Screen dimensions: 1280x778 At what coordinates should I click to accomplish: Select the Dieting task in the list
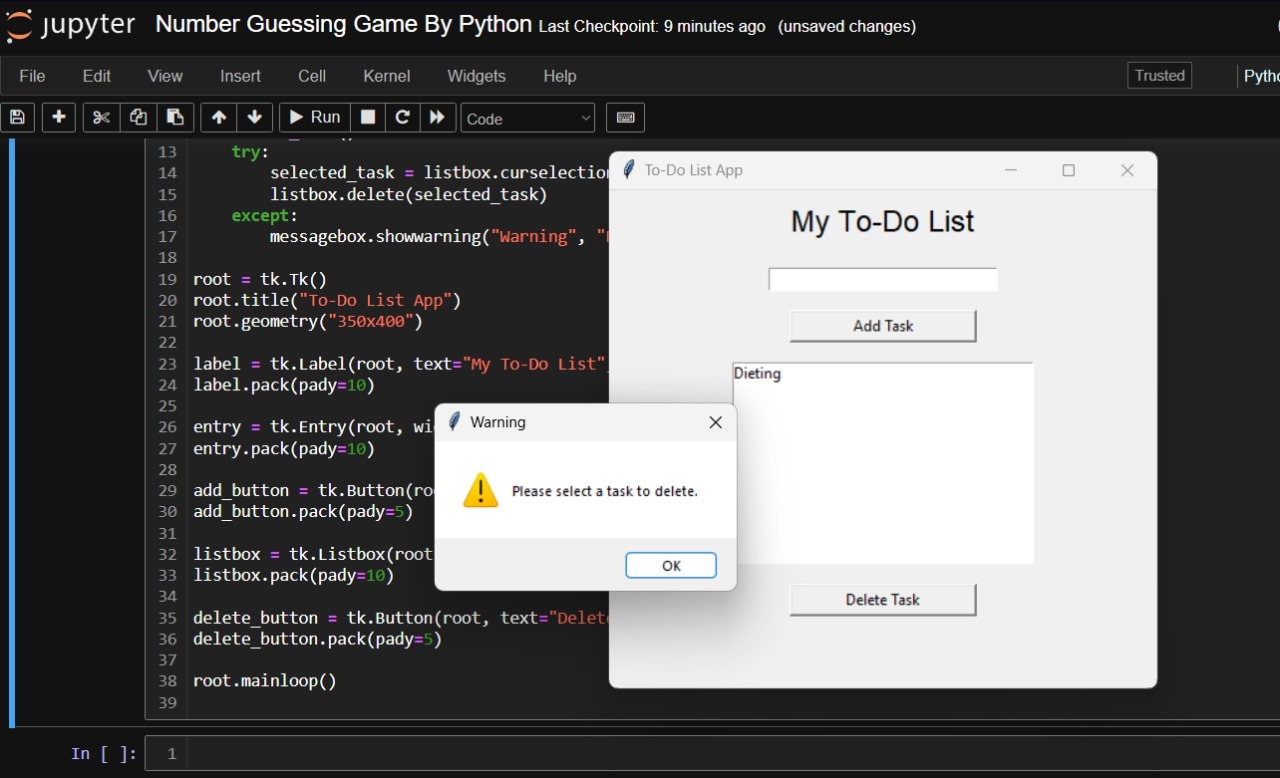pos(757,373)
